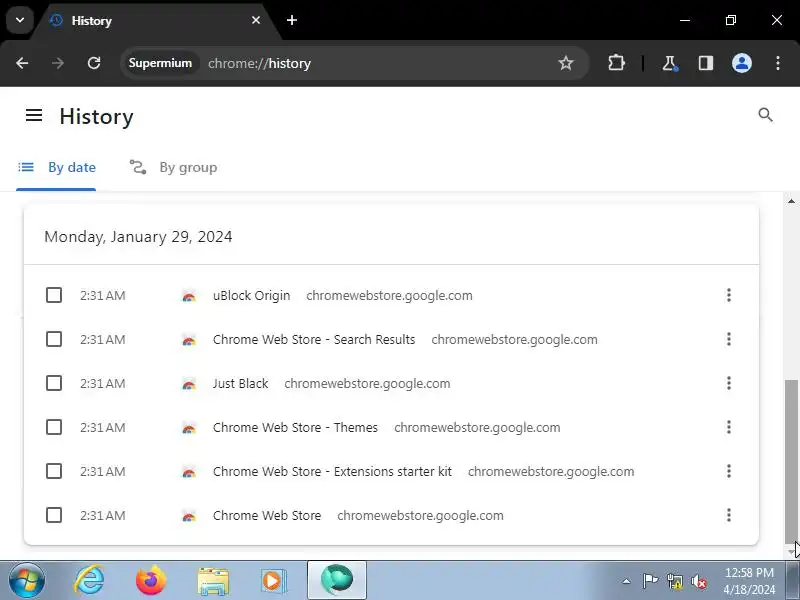Select the History browser tab
This screenshot has height=600, width=800.
click(156, 21)
